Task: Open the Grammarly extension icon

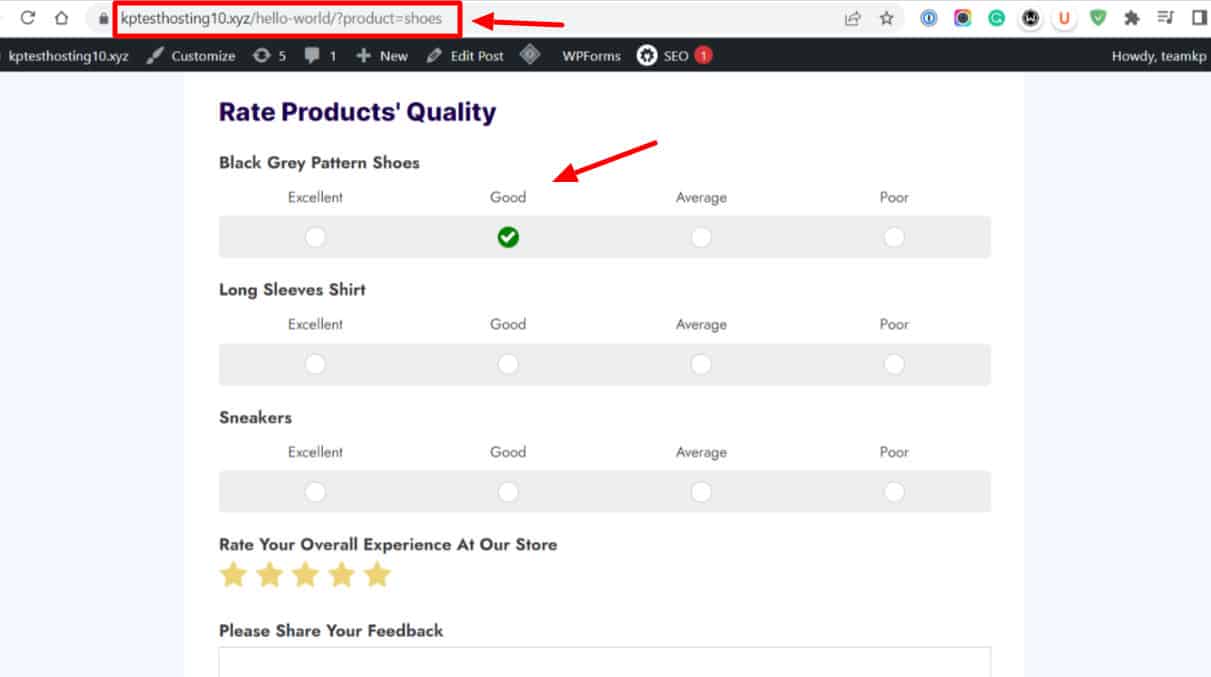Action: [x=996, y=18]
